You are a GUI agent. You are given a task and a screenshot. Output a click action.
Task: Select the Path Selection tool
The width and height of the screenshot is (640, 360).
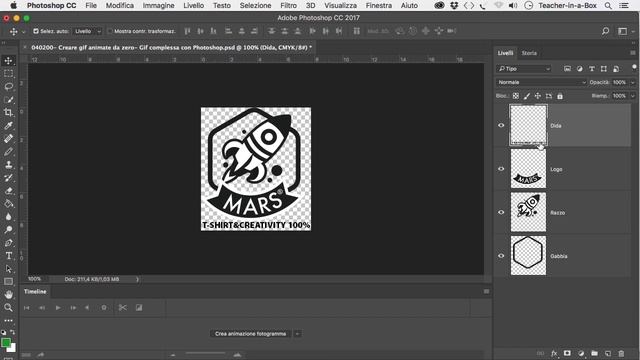pos(8,269)
